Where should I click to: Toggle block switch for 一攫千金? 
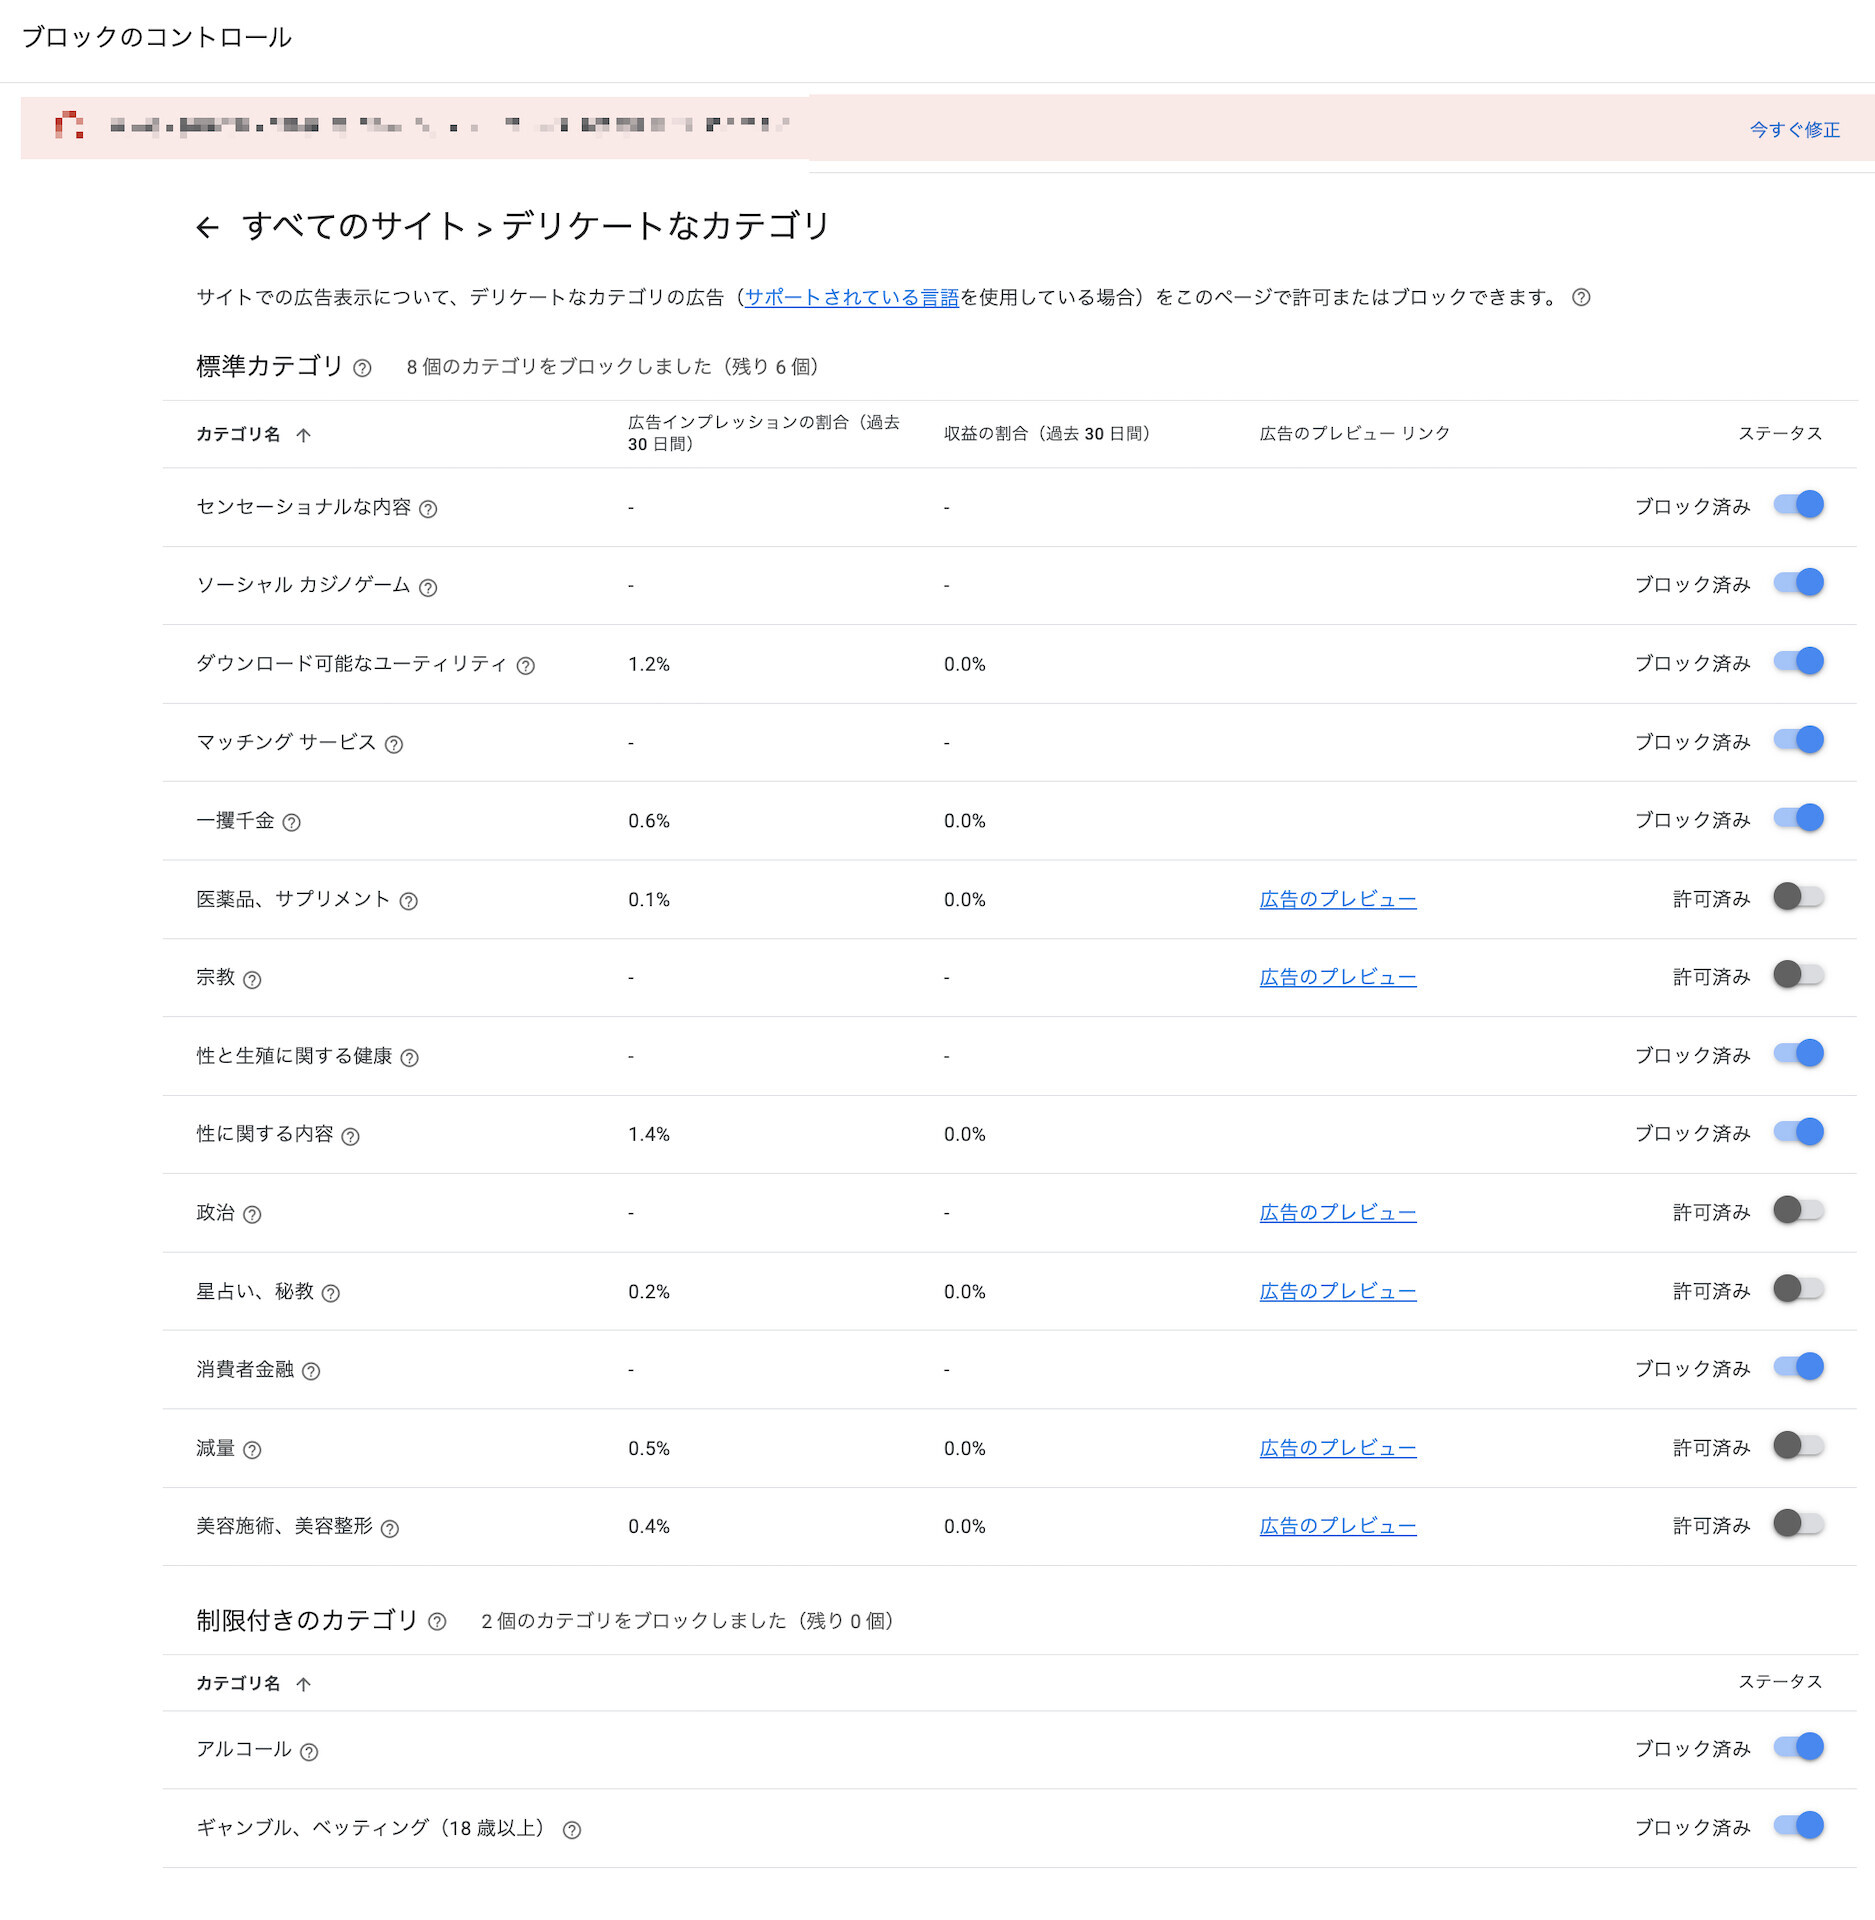point(1798,818)
